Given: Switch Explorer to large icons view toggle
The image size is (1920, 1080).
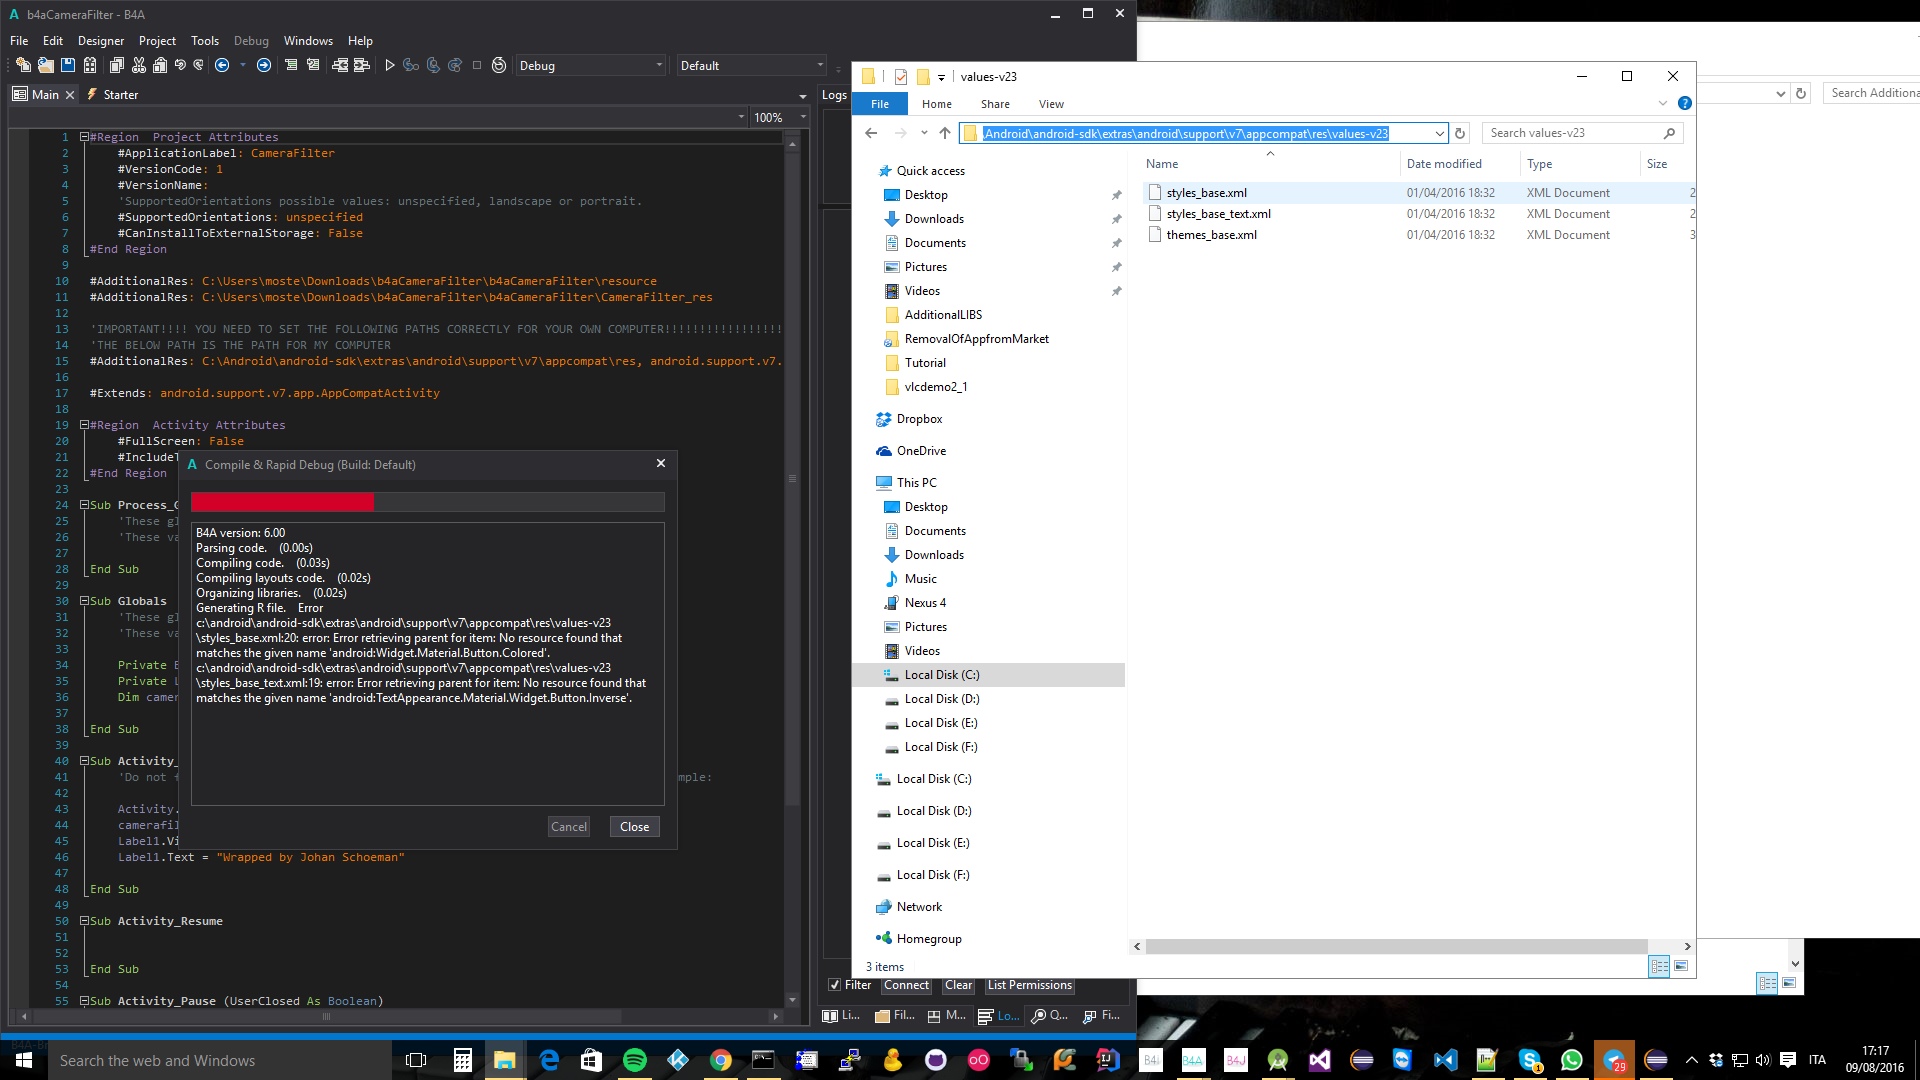Looking at the screenshot, I should [1681, 966].
